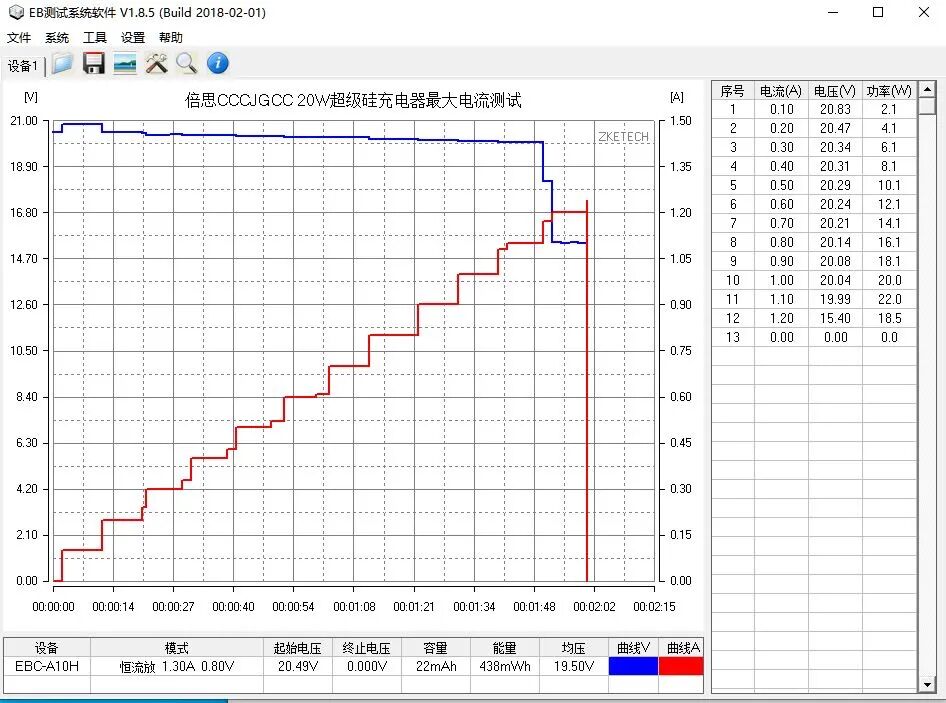Click row number 13 in the table

point(732,337)
